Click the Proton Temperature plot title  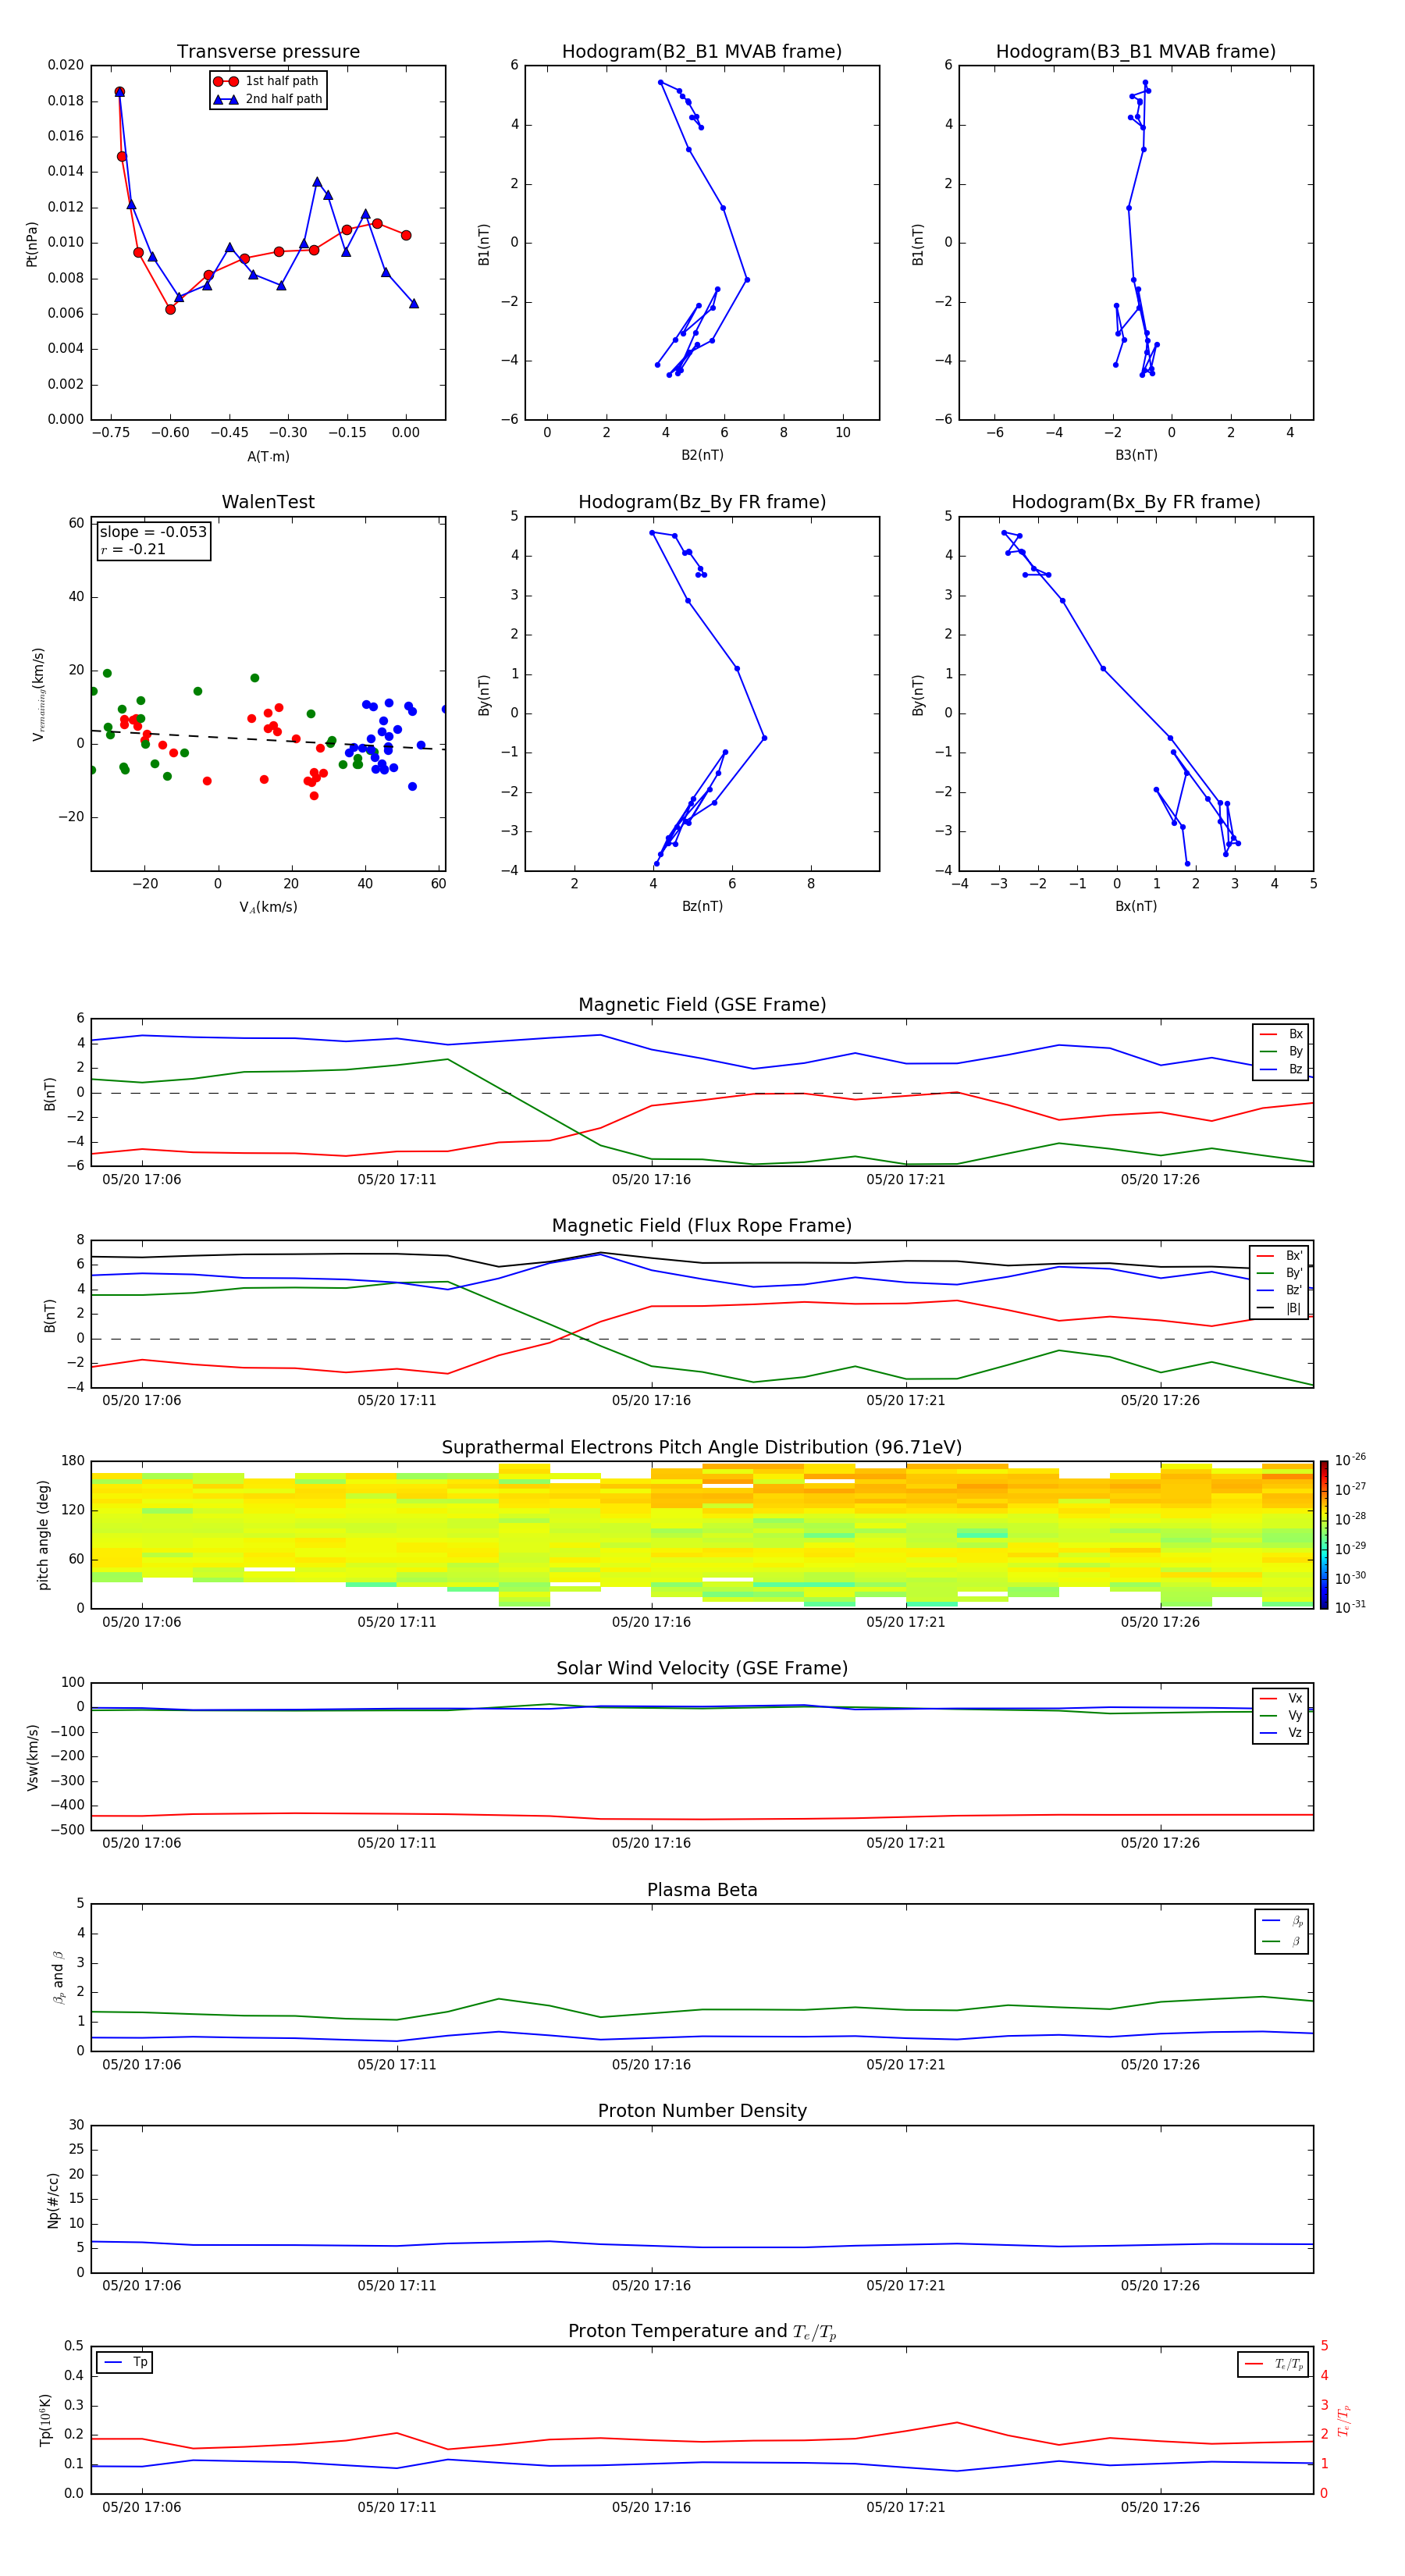pos(702,2331)
